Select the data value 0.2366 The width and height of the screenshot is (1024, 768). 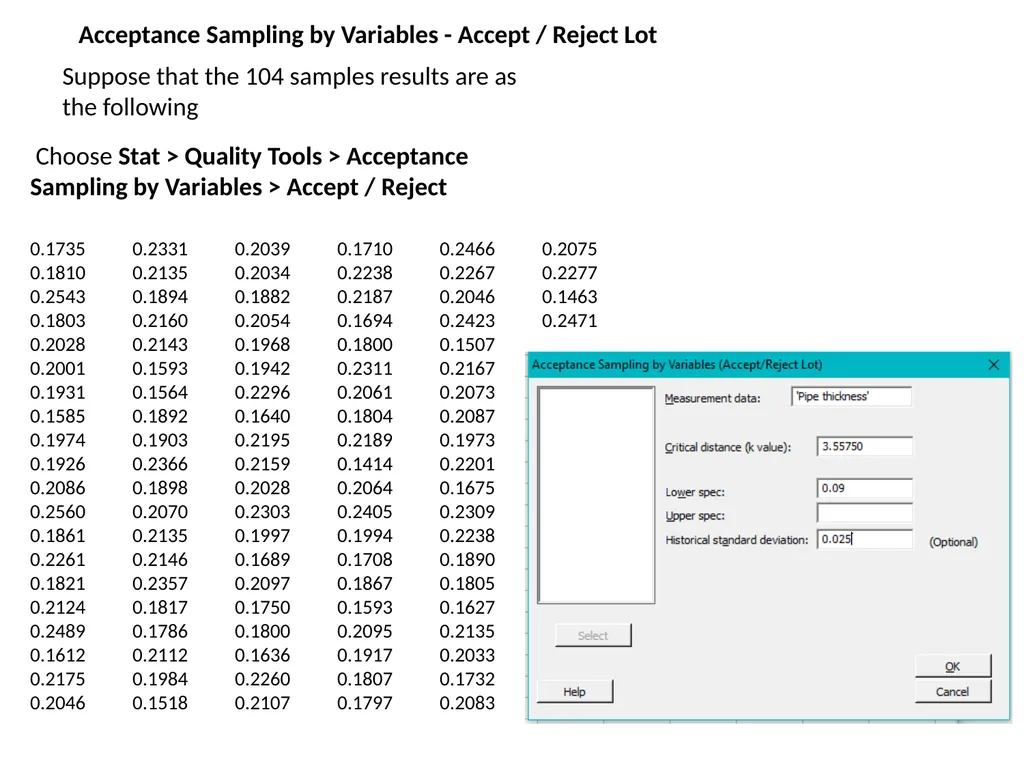click(160, 464)
